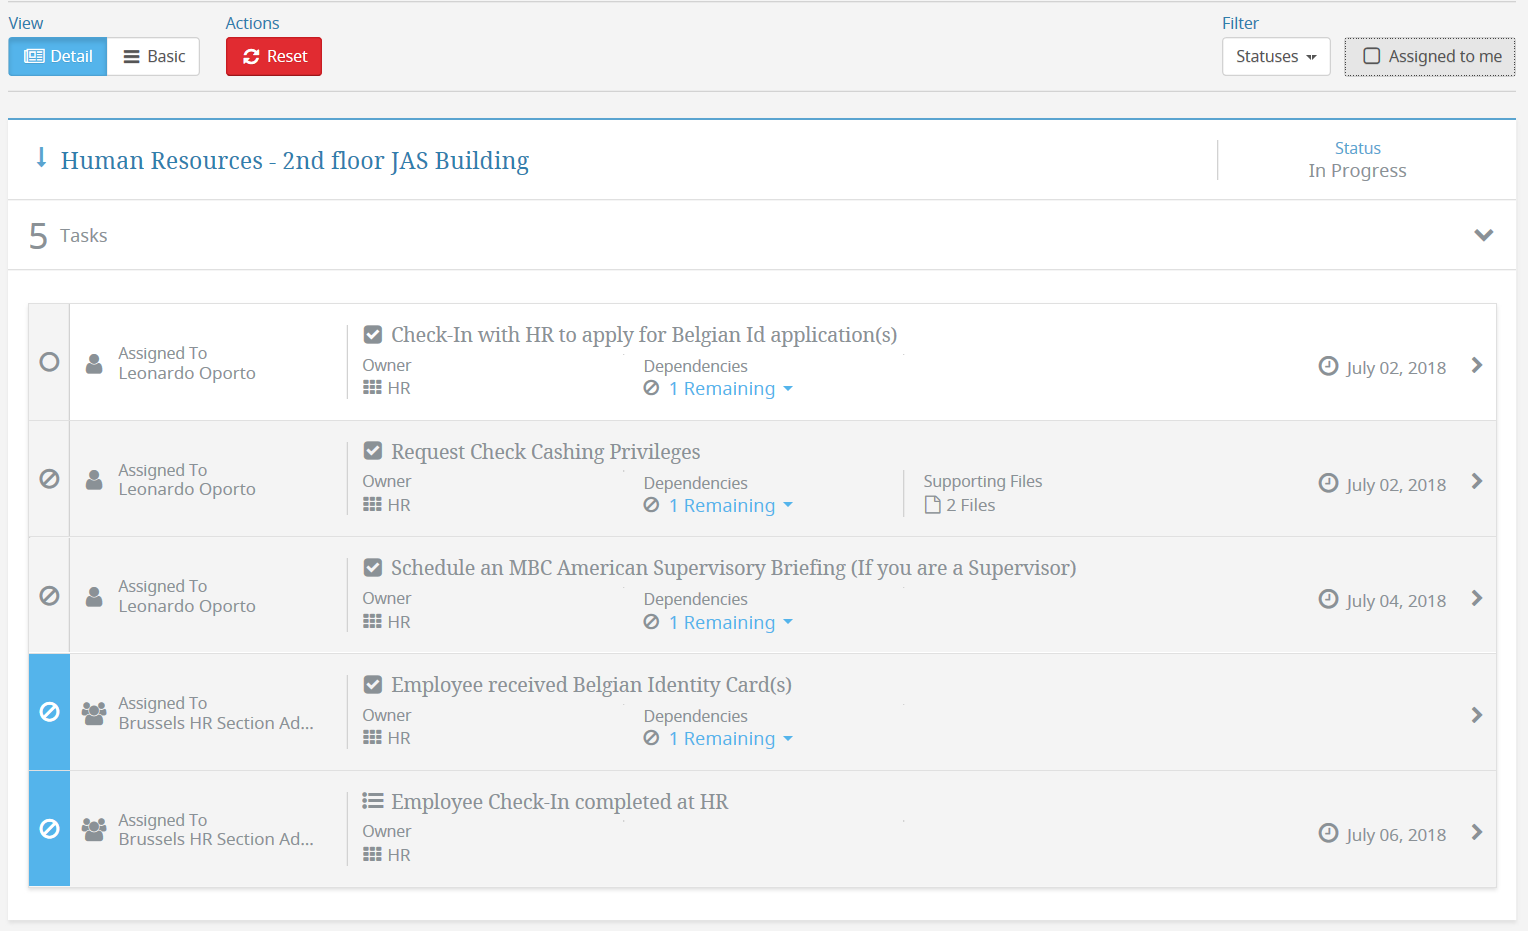Click blue blocked icon of Belgian Identity Card row
The height and width of the screenshot is (931, 1528).
click(49, 712)
